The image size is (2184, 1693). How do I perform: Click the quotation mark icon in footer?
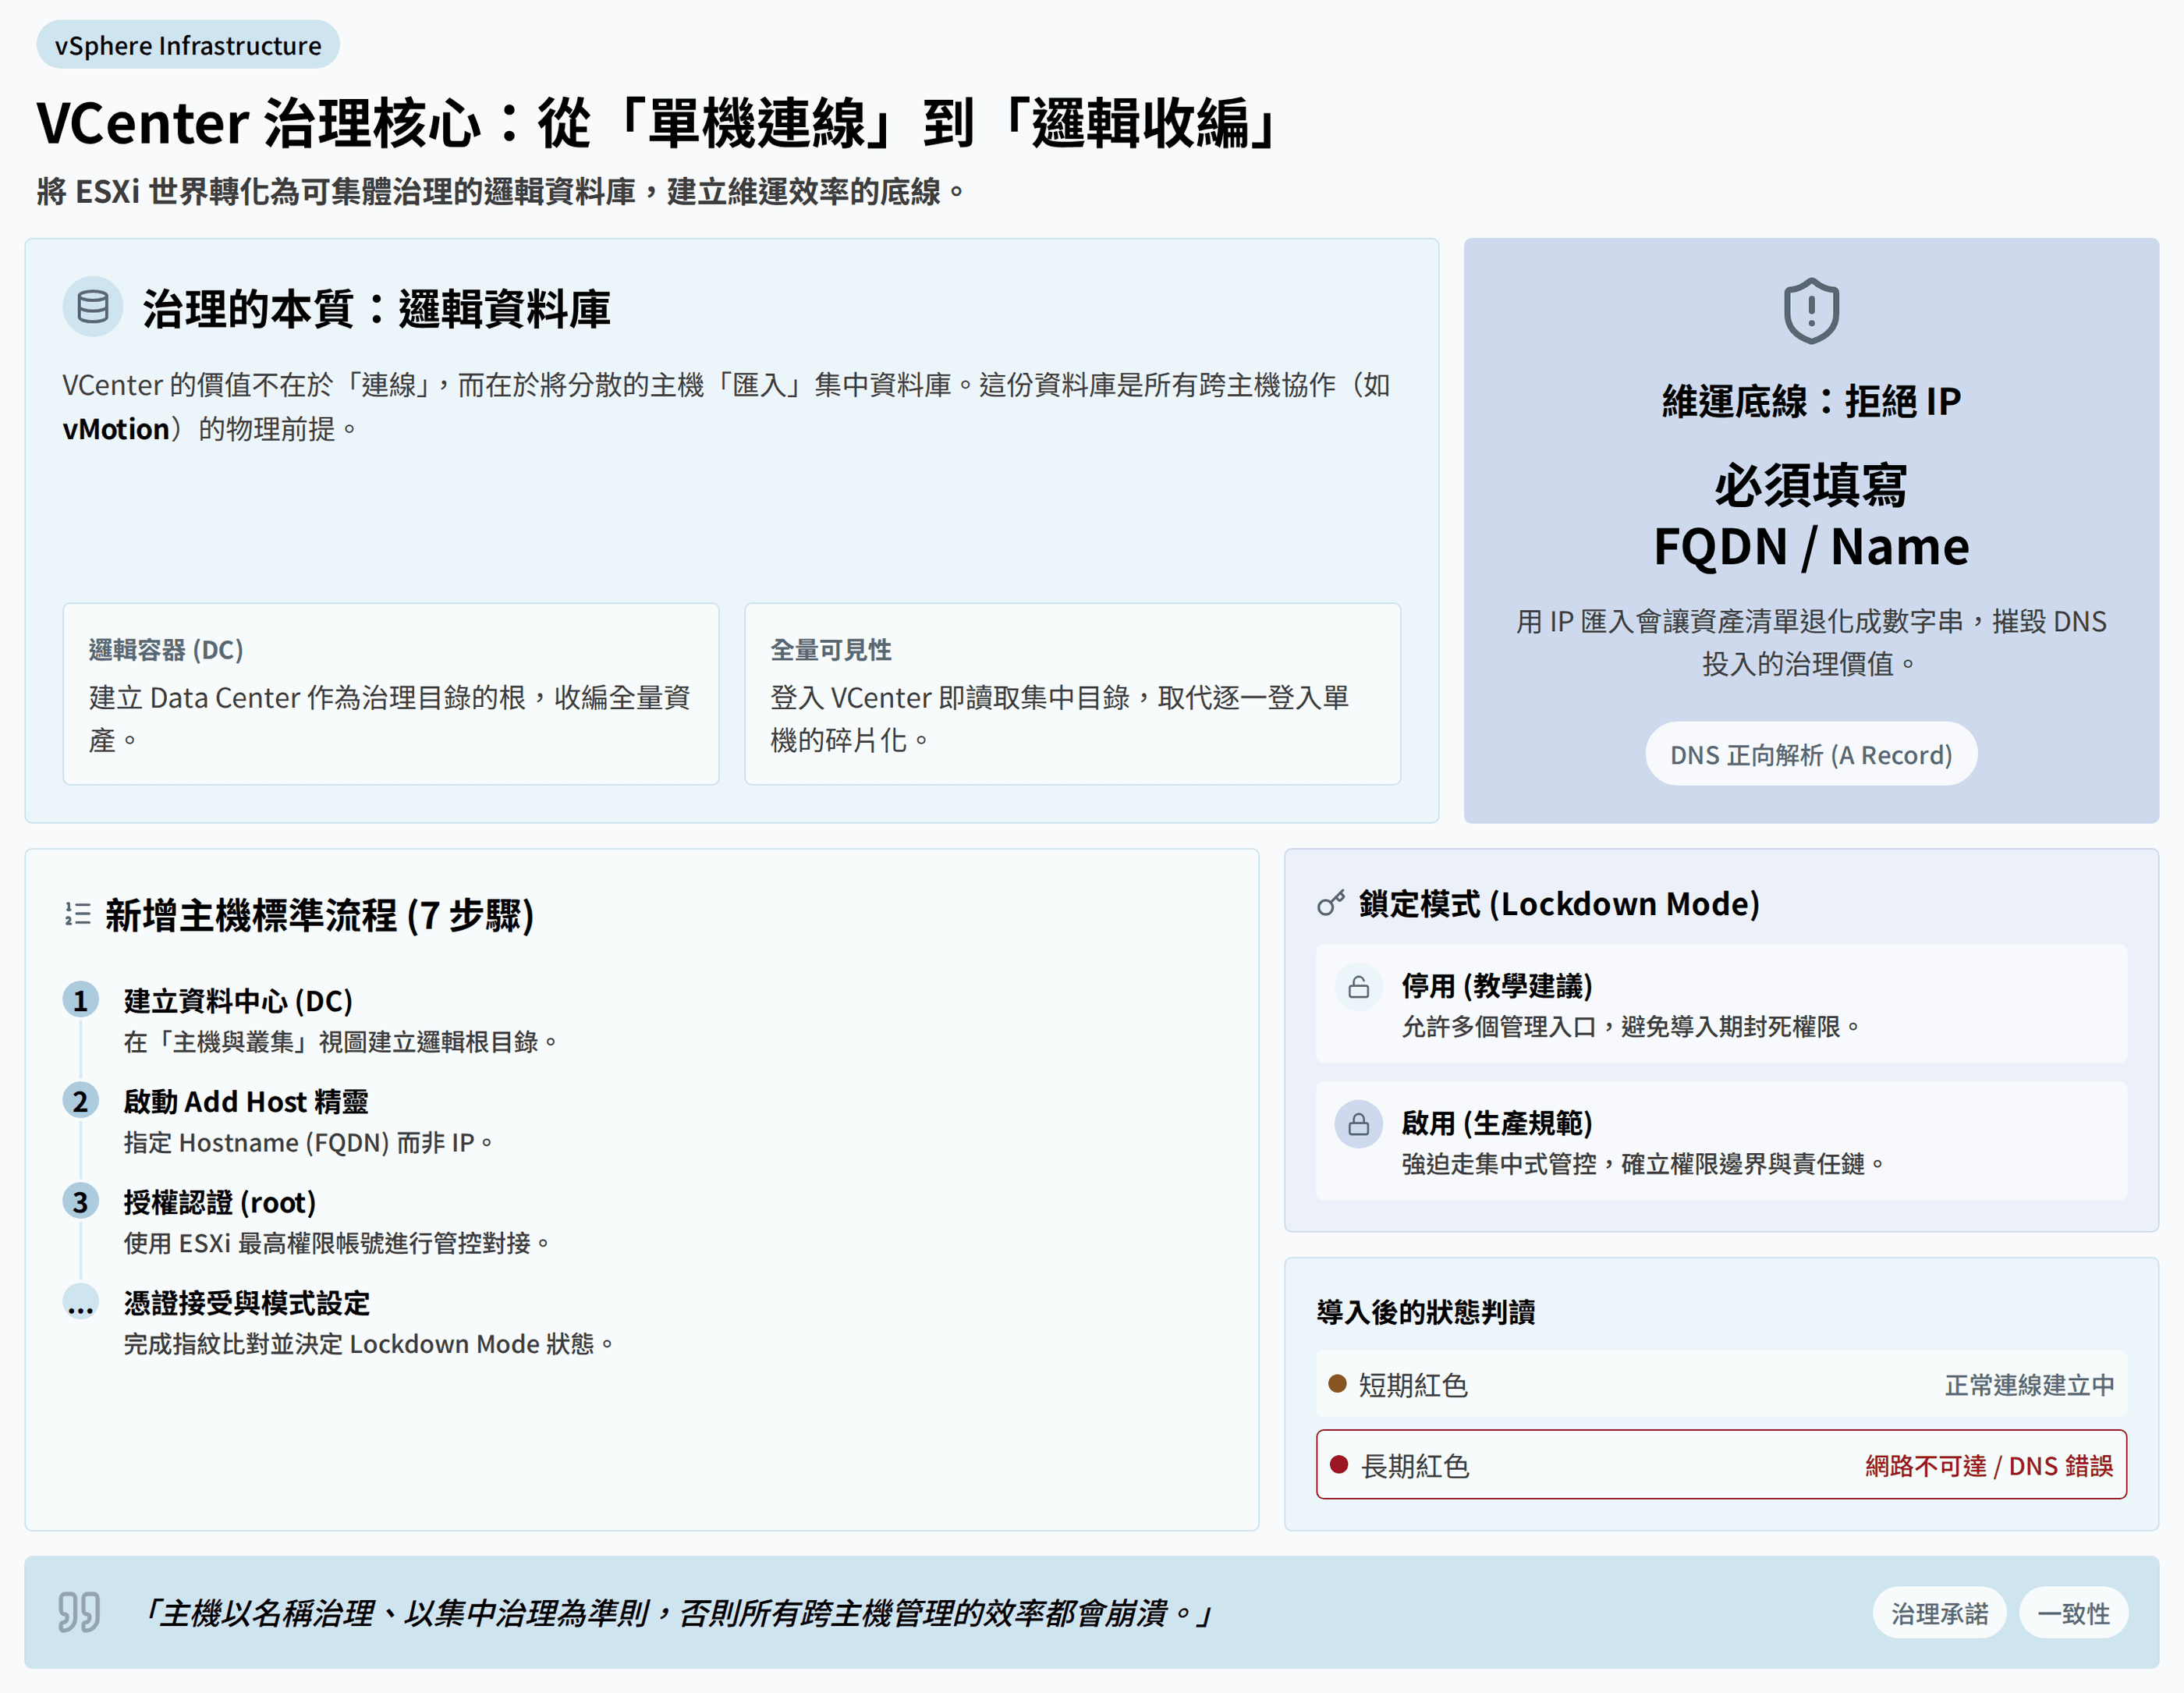(x=78, y=1611)
